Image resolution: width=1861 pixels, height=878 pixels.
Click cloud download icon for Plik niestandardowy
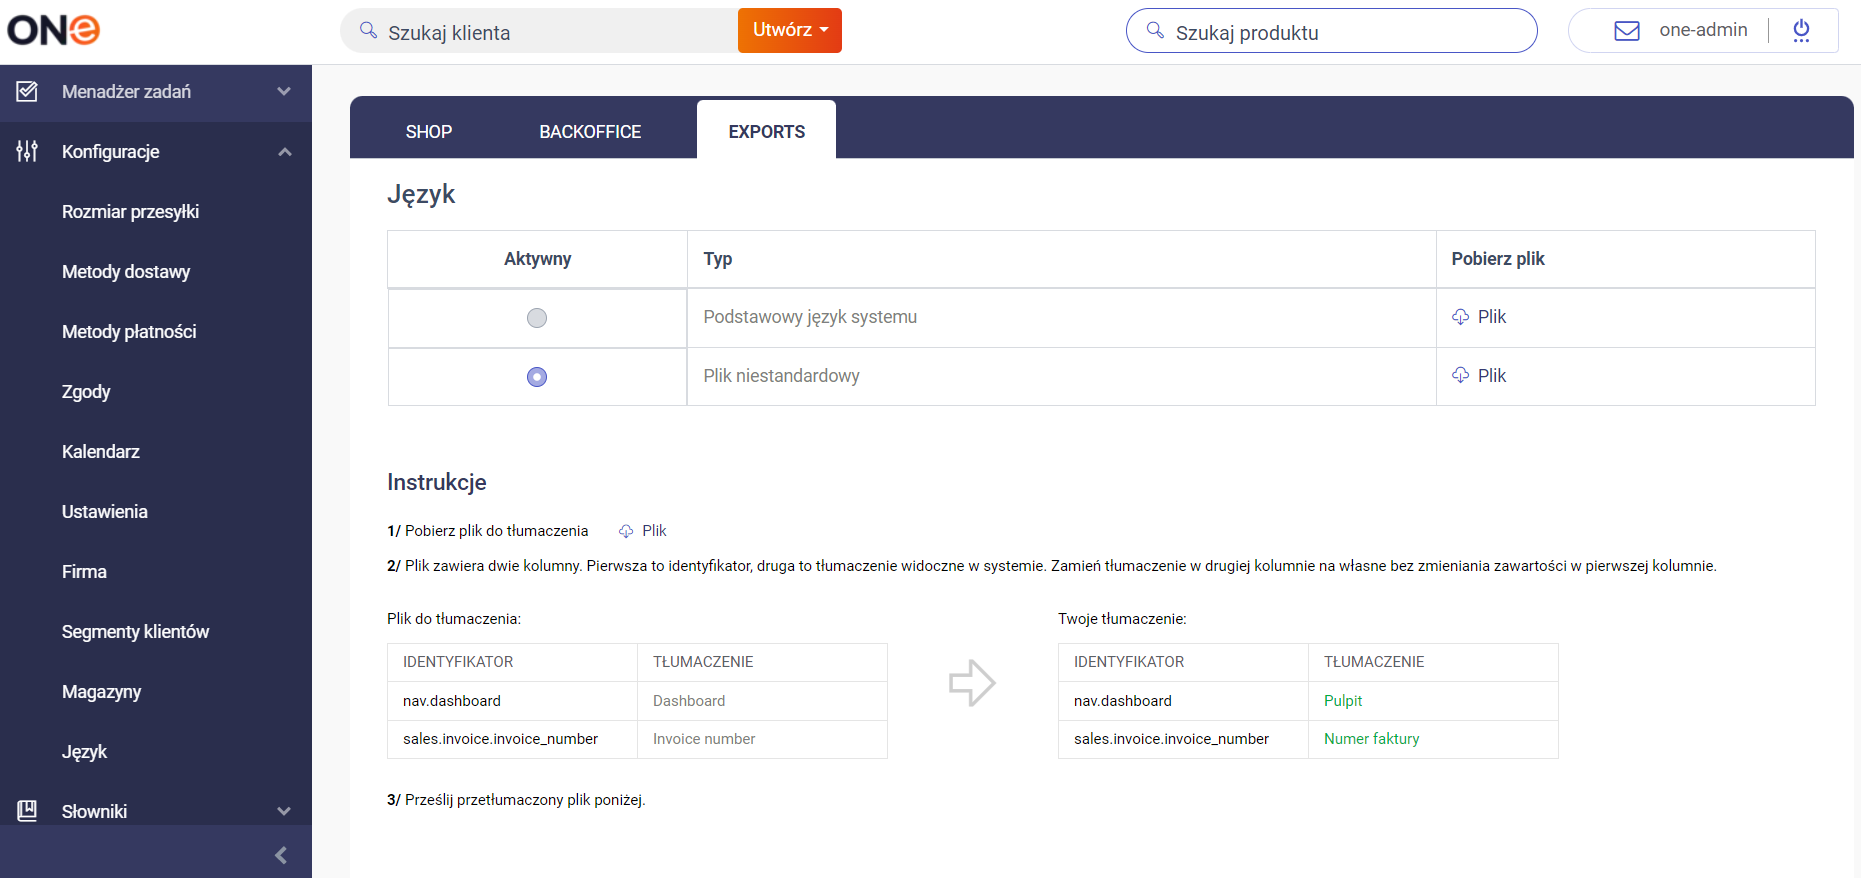point(1461,376)
